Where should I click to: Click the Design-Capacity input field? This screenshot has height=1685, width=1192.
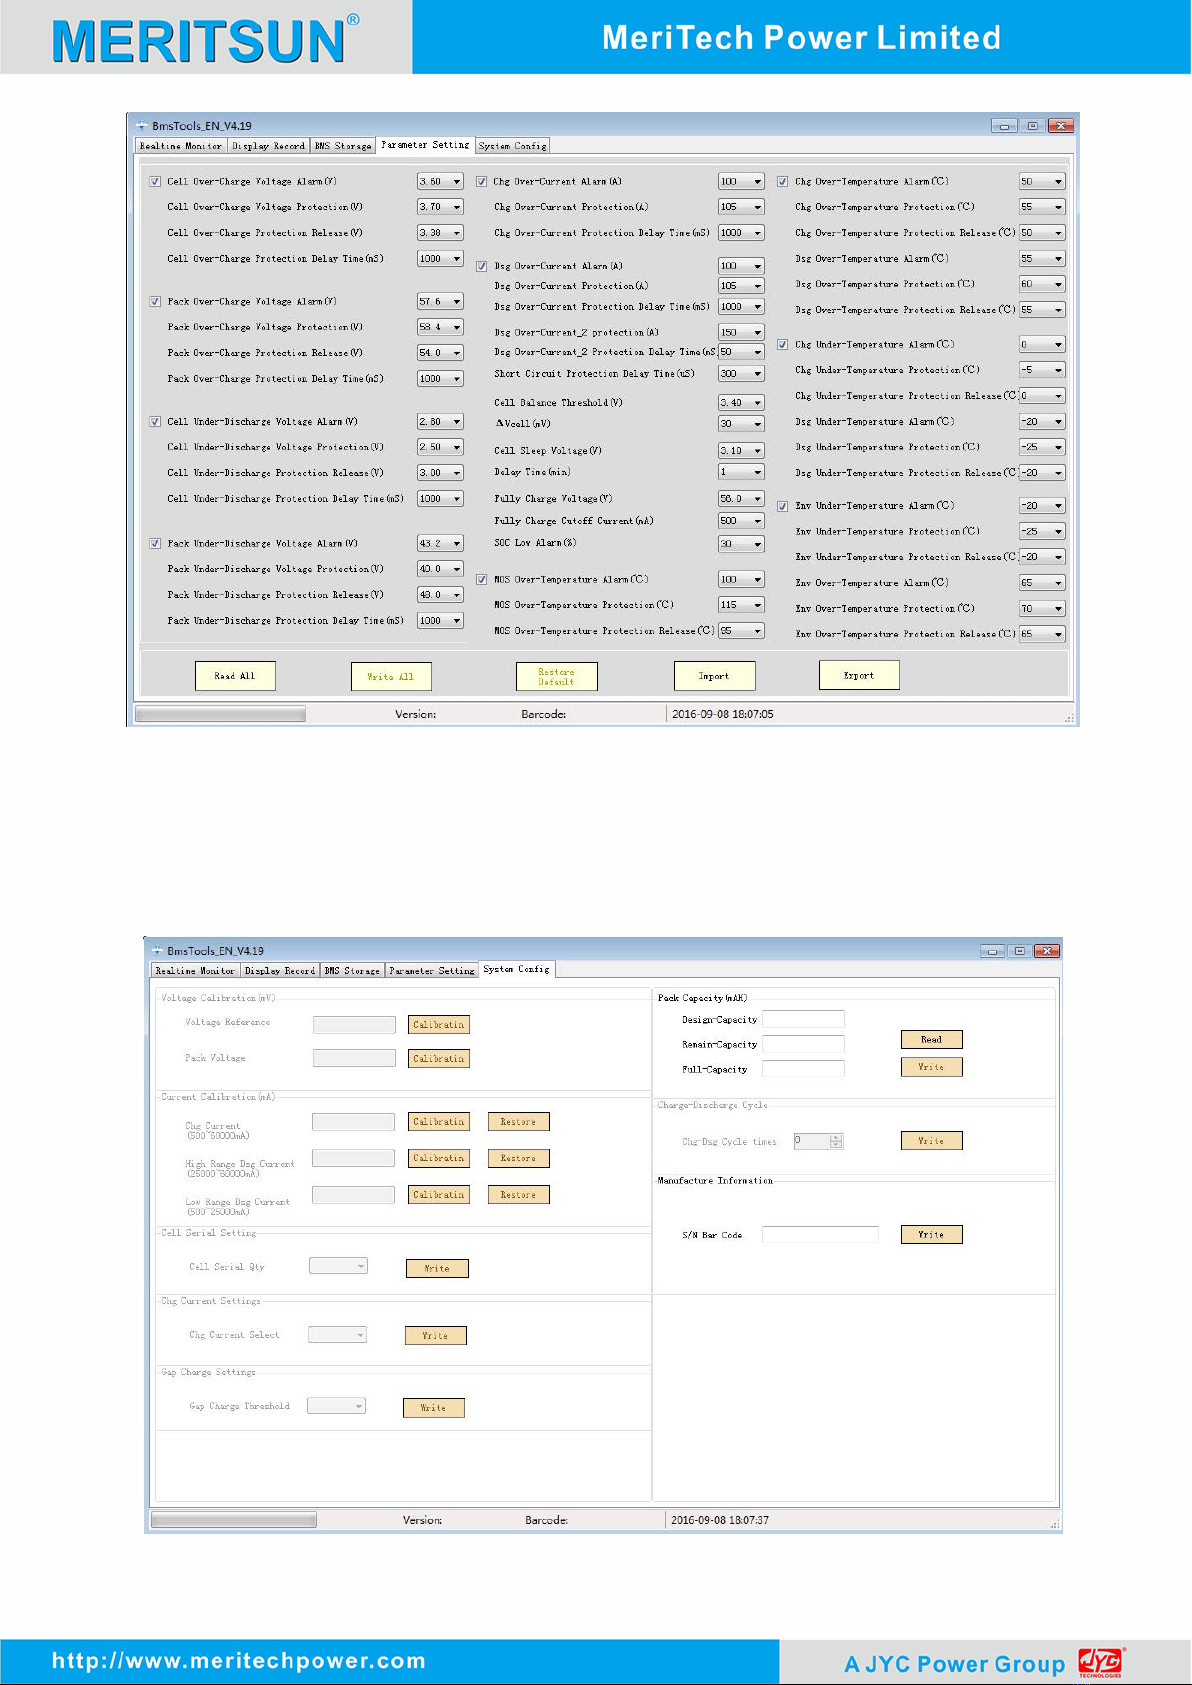(803, 1019)
